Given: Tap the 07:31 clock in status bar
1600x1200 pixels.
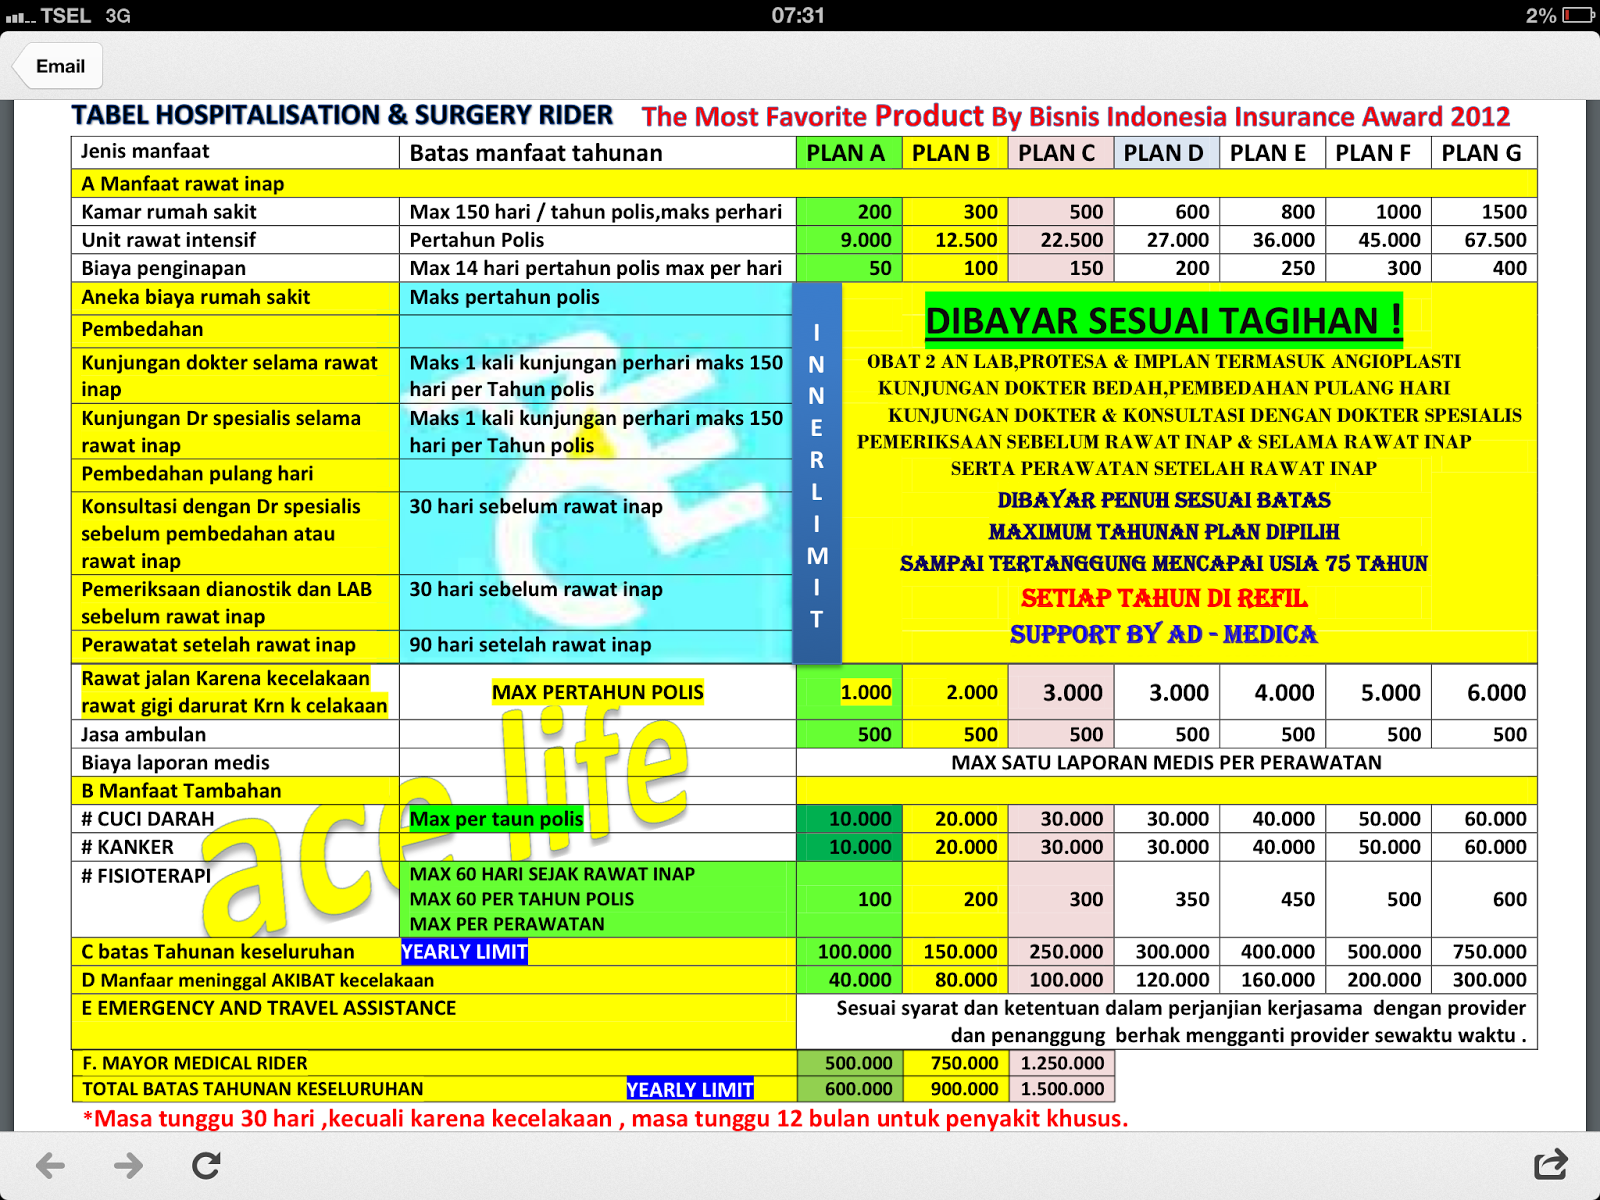Looking at the screenshot, I should (798, 15).
